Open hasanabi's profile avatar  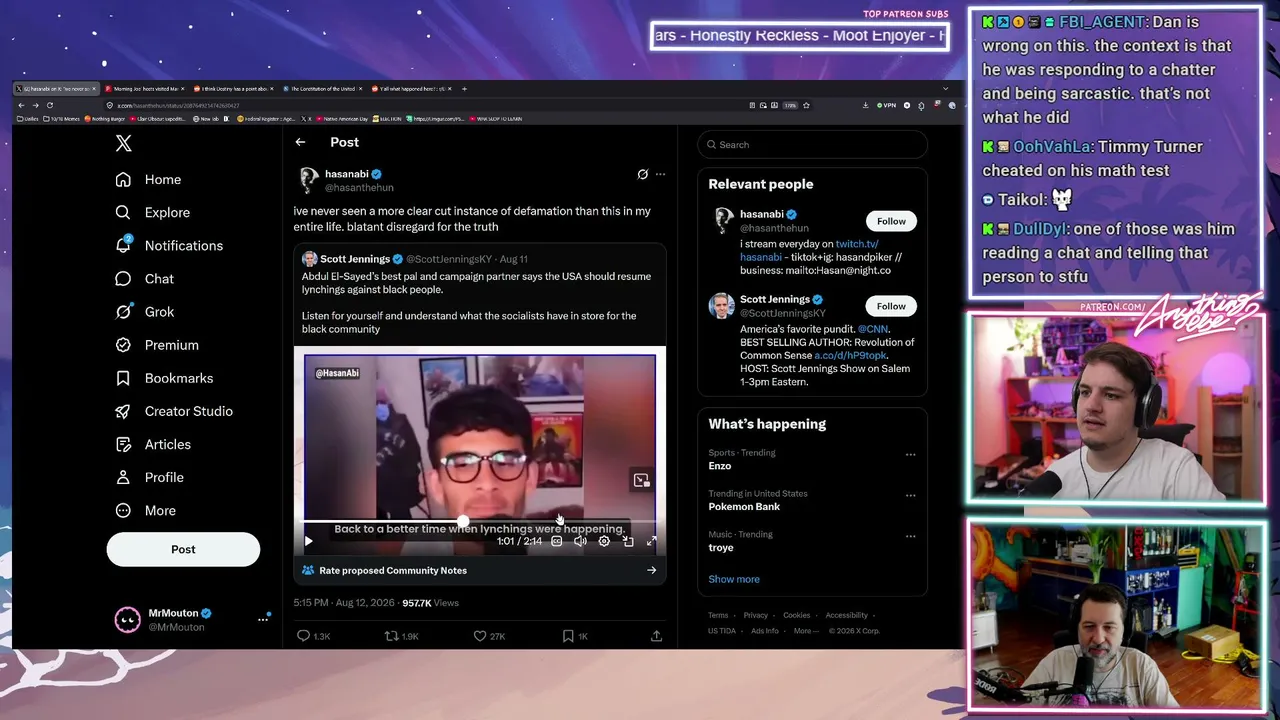click(308, 180)
